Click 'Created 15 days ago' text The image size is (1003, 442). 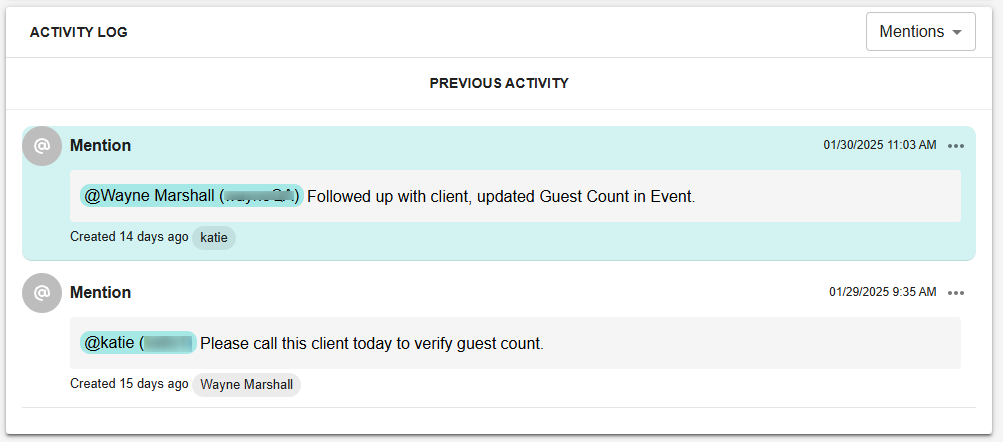129,384
